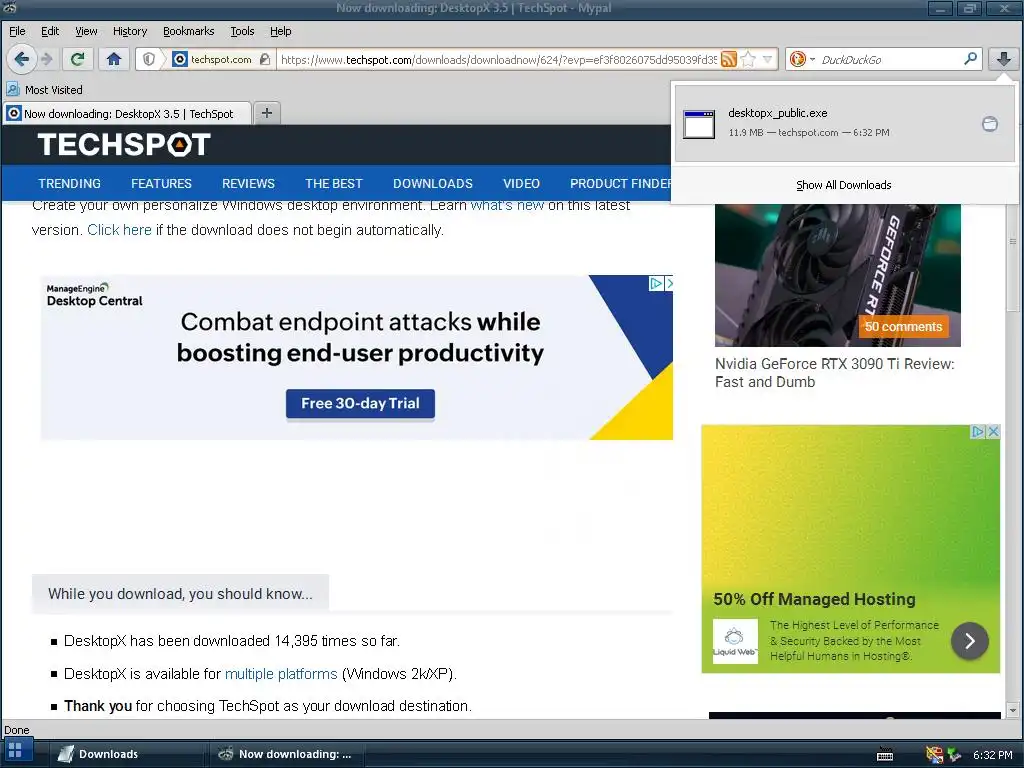Go to THE BEST section

(334, 184)
